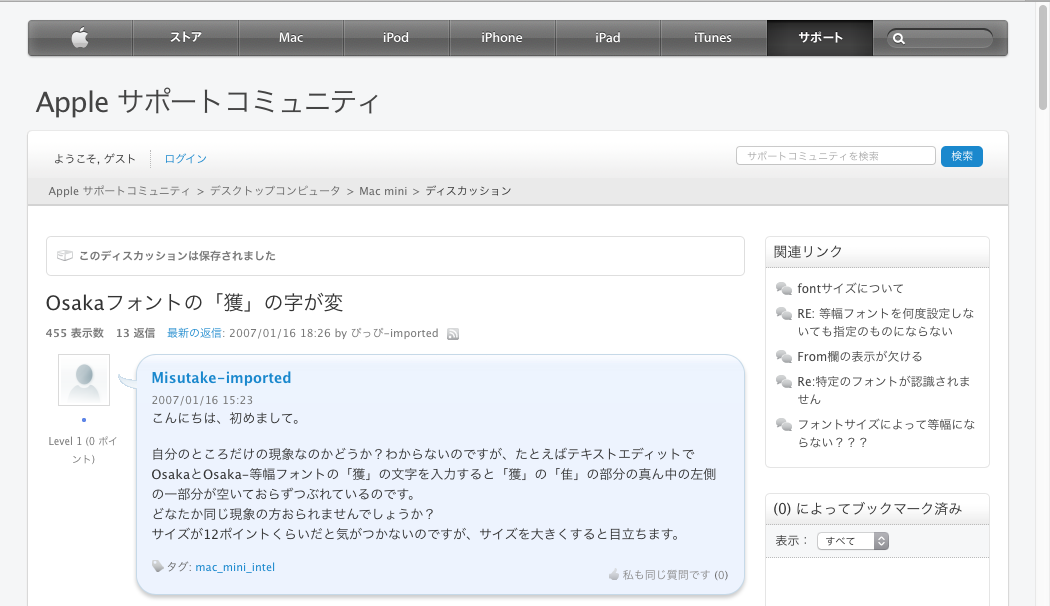This screenshot has width=1050, height=606.
Task: Open the RSS feed icon beside latest reply
Action: (453, 334)
